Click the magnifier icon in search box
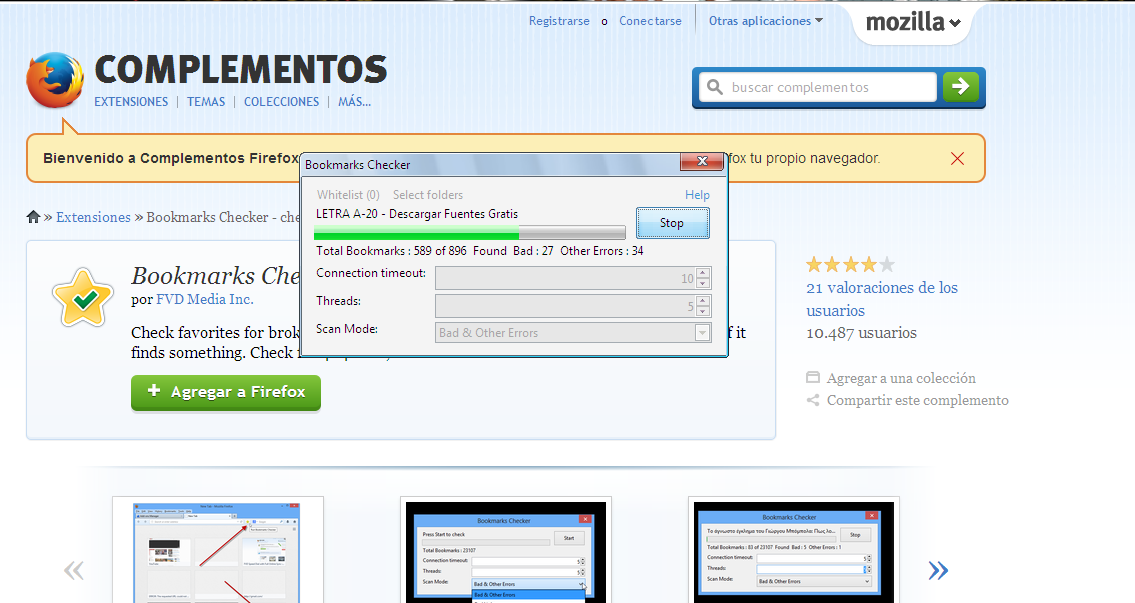Image resolution: width=1135 pixels, height=603 pixels. (714, 87)
